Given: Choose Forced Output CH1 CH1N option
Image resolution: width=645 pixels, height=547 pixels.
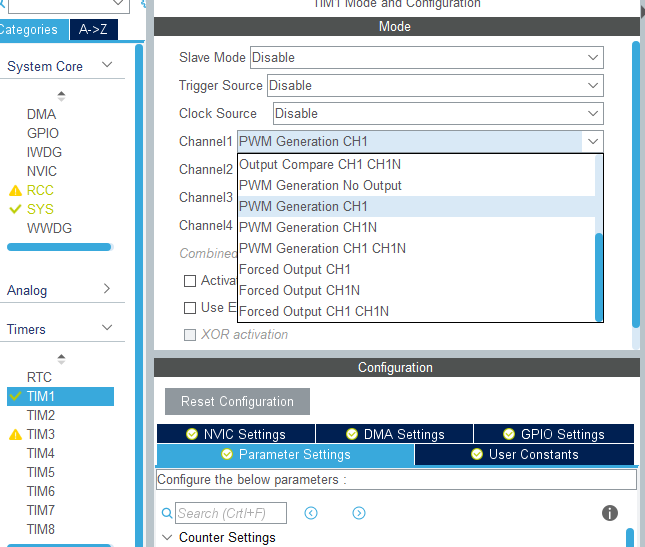Looking at the screenshot, I should pyautogui.click(x=417, y=311).
